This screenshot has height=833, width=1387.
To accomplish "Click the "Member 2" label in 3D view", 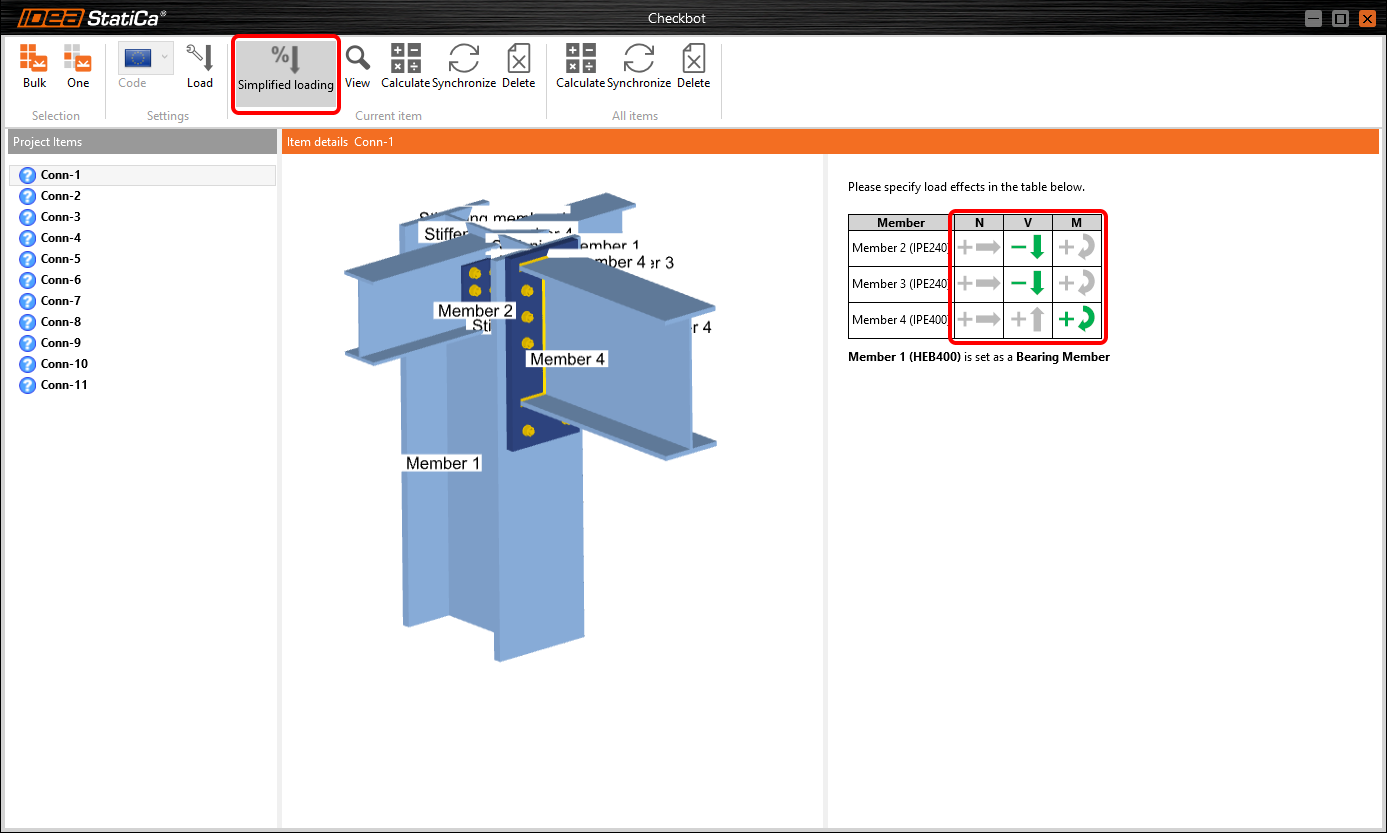I will coord(475,311).
